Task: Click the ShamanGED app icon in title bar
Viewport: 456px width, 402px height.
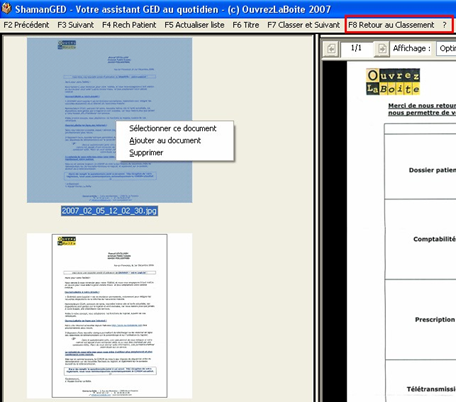Action: pos(6,8)
